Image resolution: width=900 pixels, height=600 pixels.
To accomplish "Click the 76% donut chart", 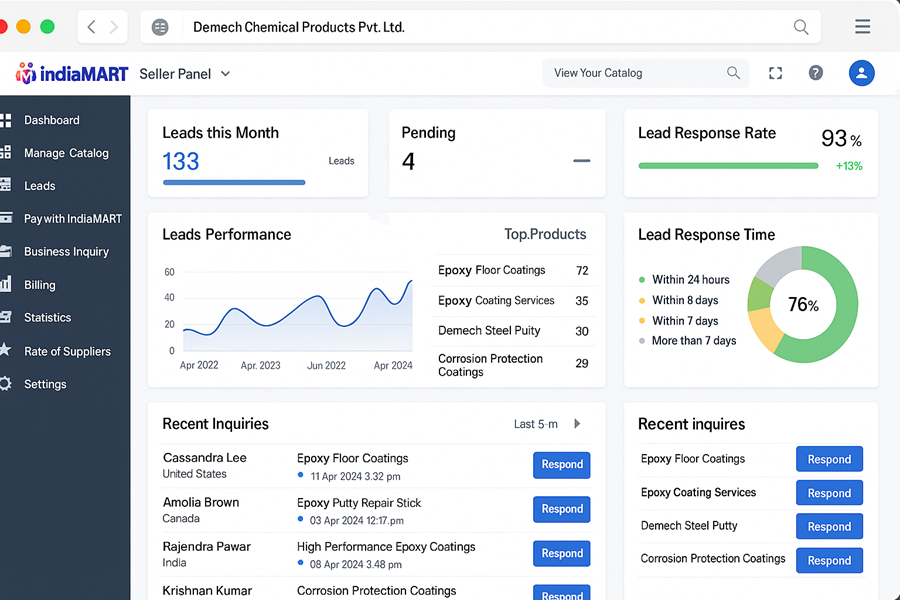I will [802, 304].
